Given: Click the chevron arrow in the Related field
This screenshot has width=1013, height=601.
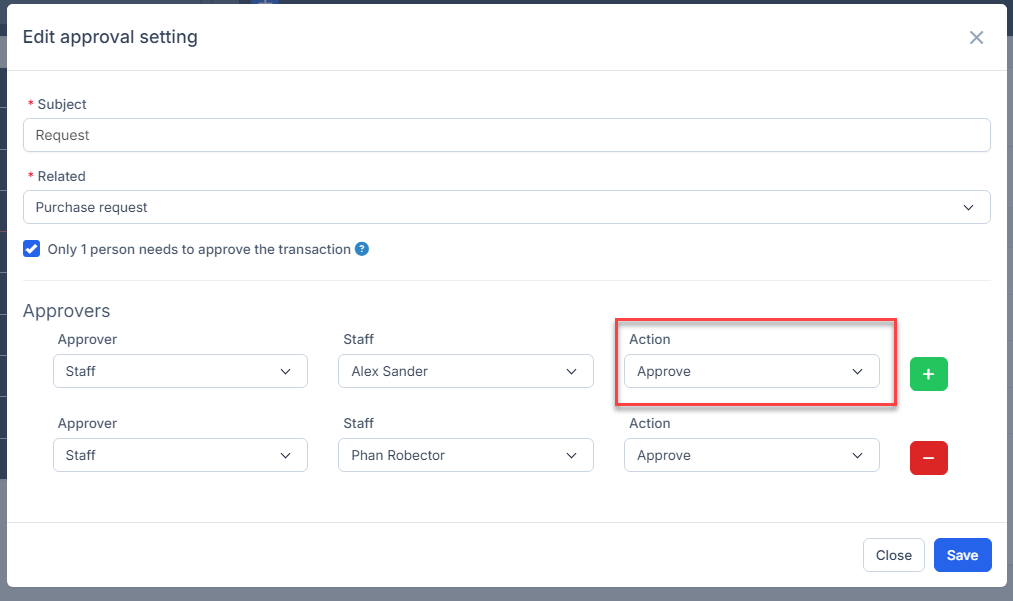Looking at the screenshot, I should (x=967, y=207).
